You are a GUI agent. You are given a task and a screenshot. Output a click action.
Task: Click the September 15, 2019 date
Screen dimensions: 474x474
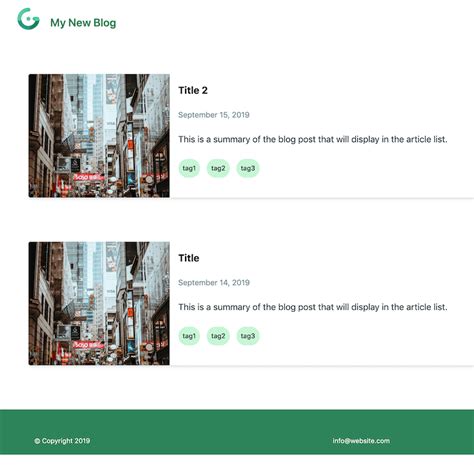[214, 115]
